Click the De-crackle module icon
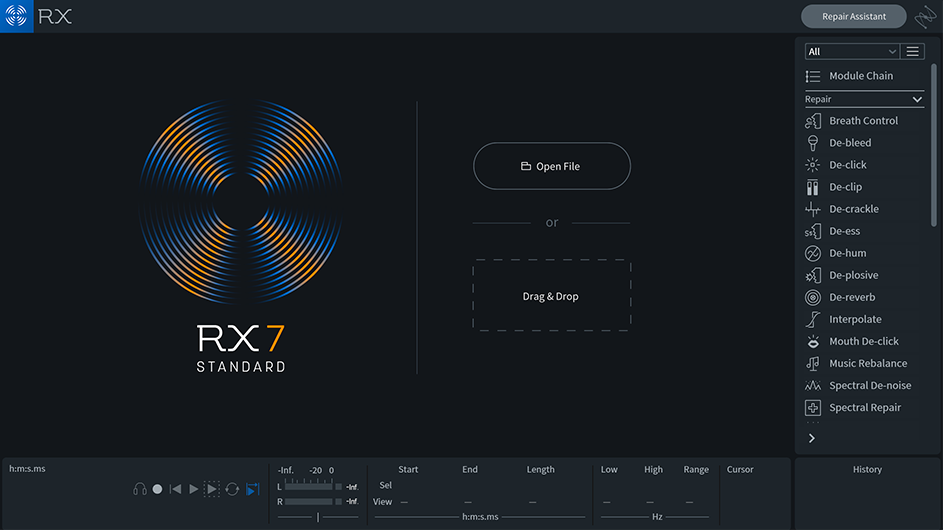 tap(812, 209)
